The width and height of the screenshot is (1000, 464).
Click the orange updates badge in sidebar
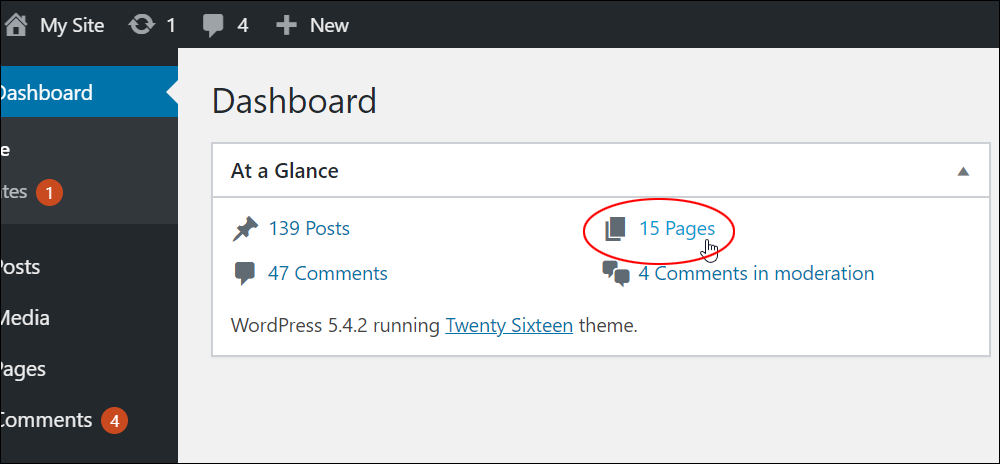(x=49, y=192)
